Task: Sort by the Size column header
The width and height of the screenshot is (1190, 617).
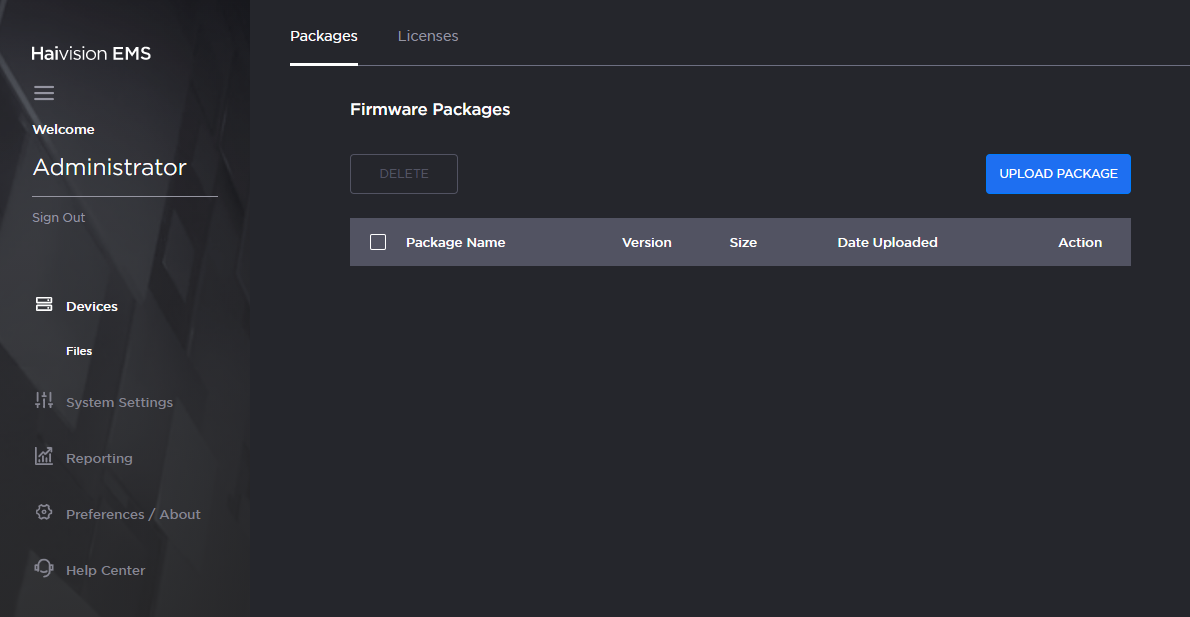Action: pos(743,241)
